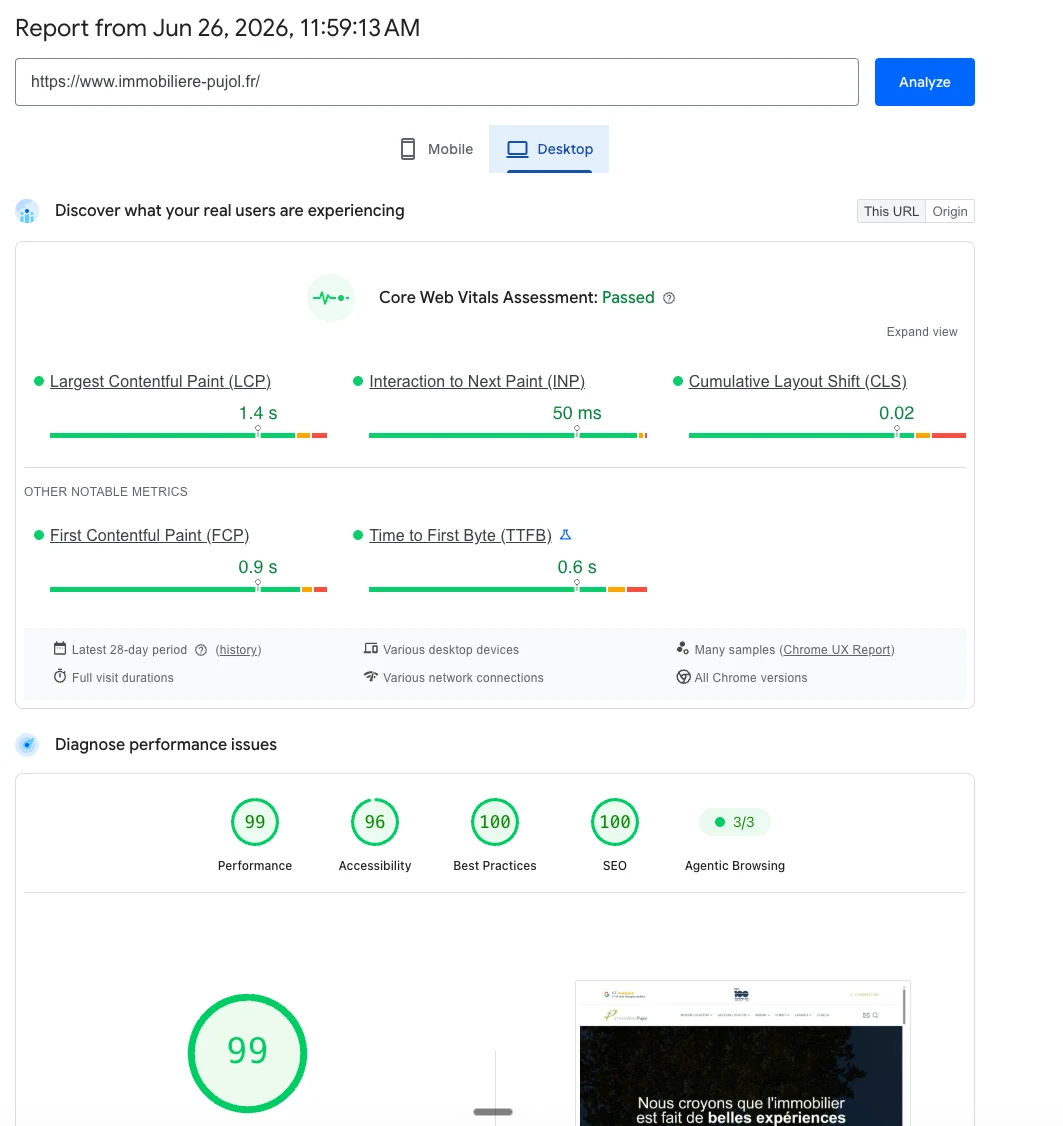Open Agentic Browsing 3/3 badge
This screenshot has width=1063, height=1126.
[x=735, y=822]
